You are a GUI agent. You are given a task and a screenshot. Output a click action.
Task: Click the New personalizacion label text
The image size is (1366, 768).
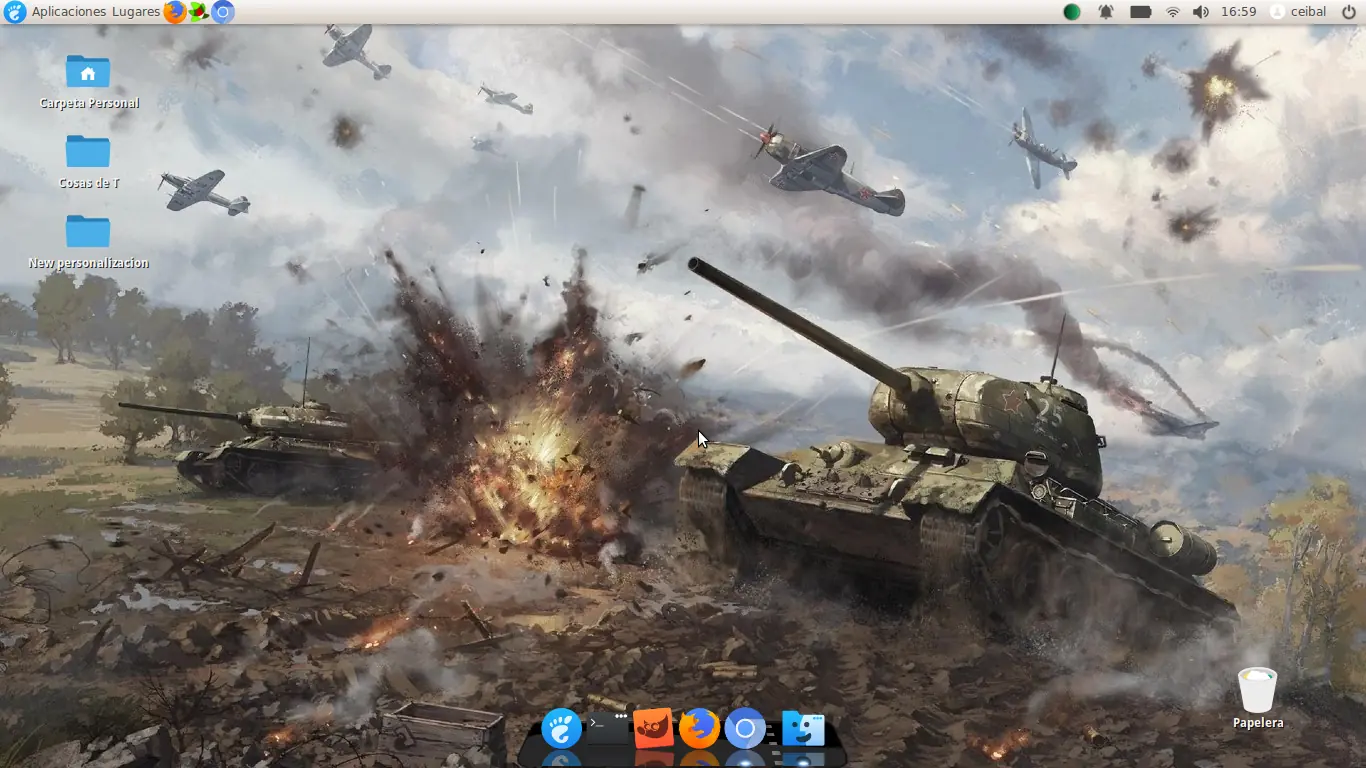click(89, 263)
